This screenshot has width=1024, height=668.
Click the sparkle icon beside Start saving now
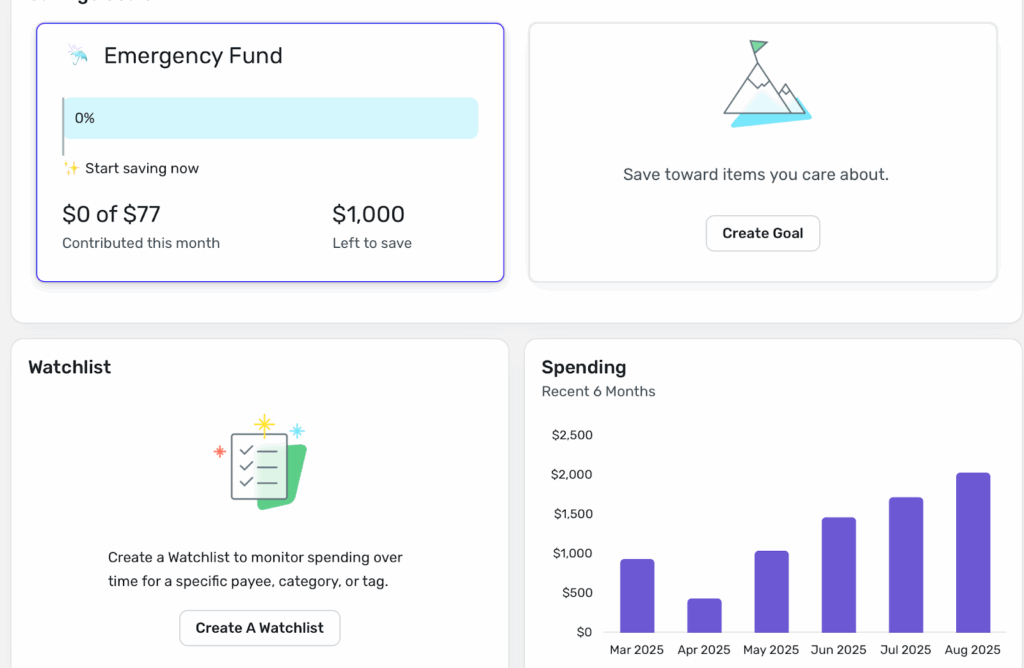coord(70,169)
